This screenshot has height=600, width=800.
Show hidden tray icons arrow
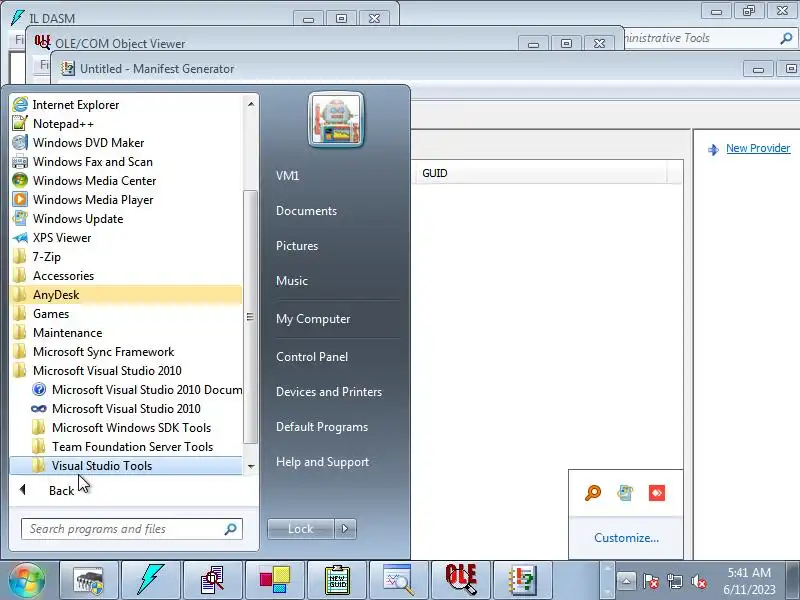tap(627, 581)
